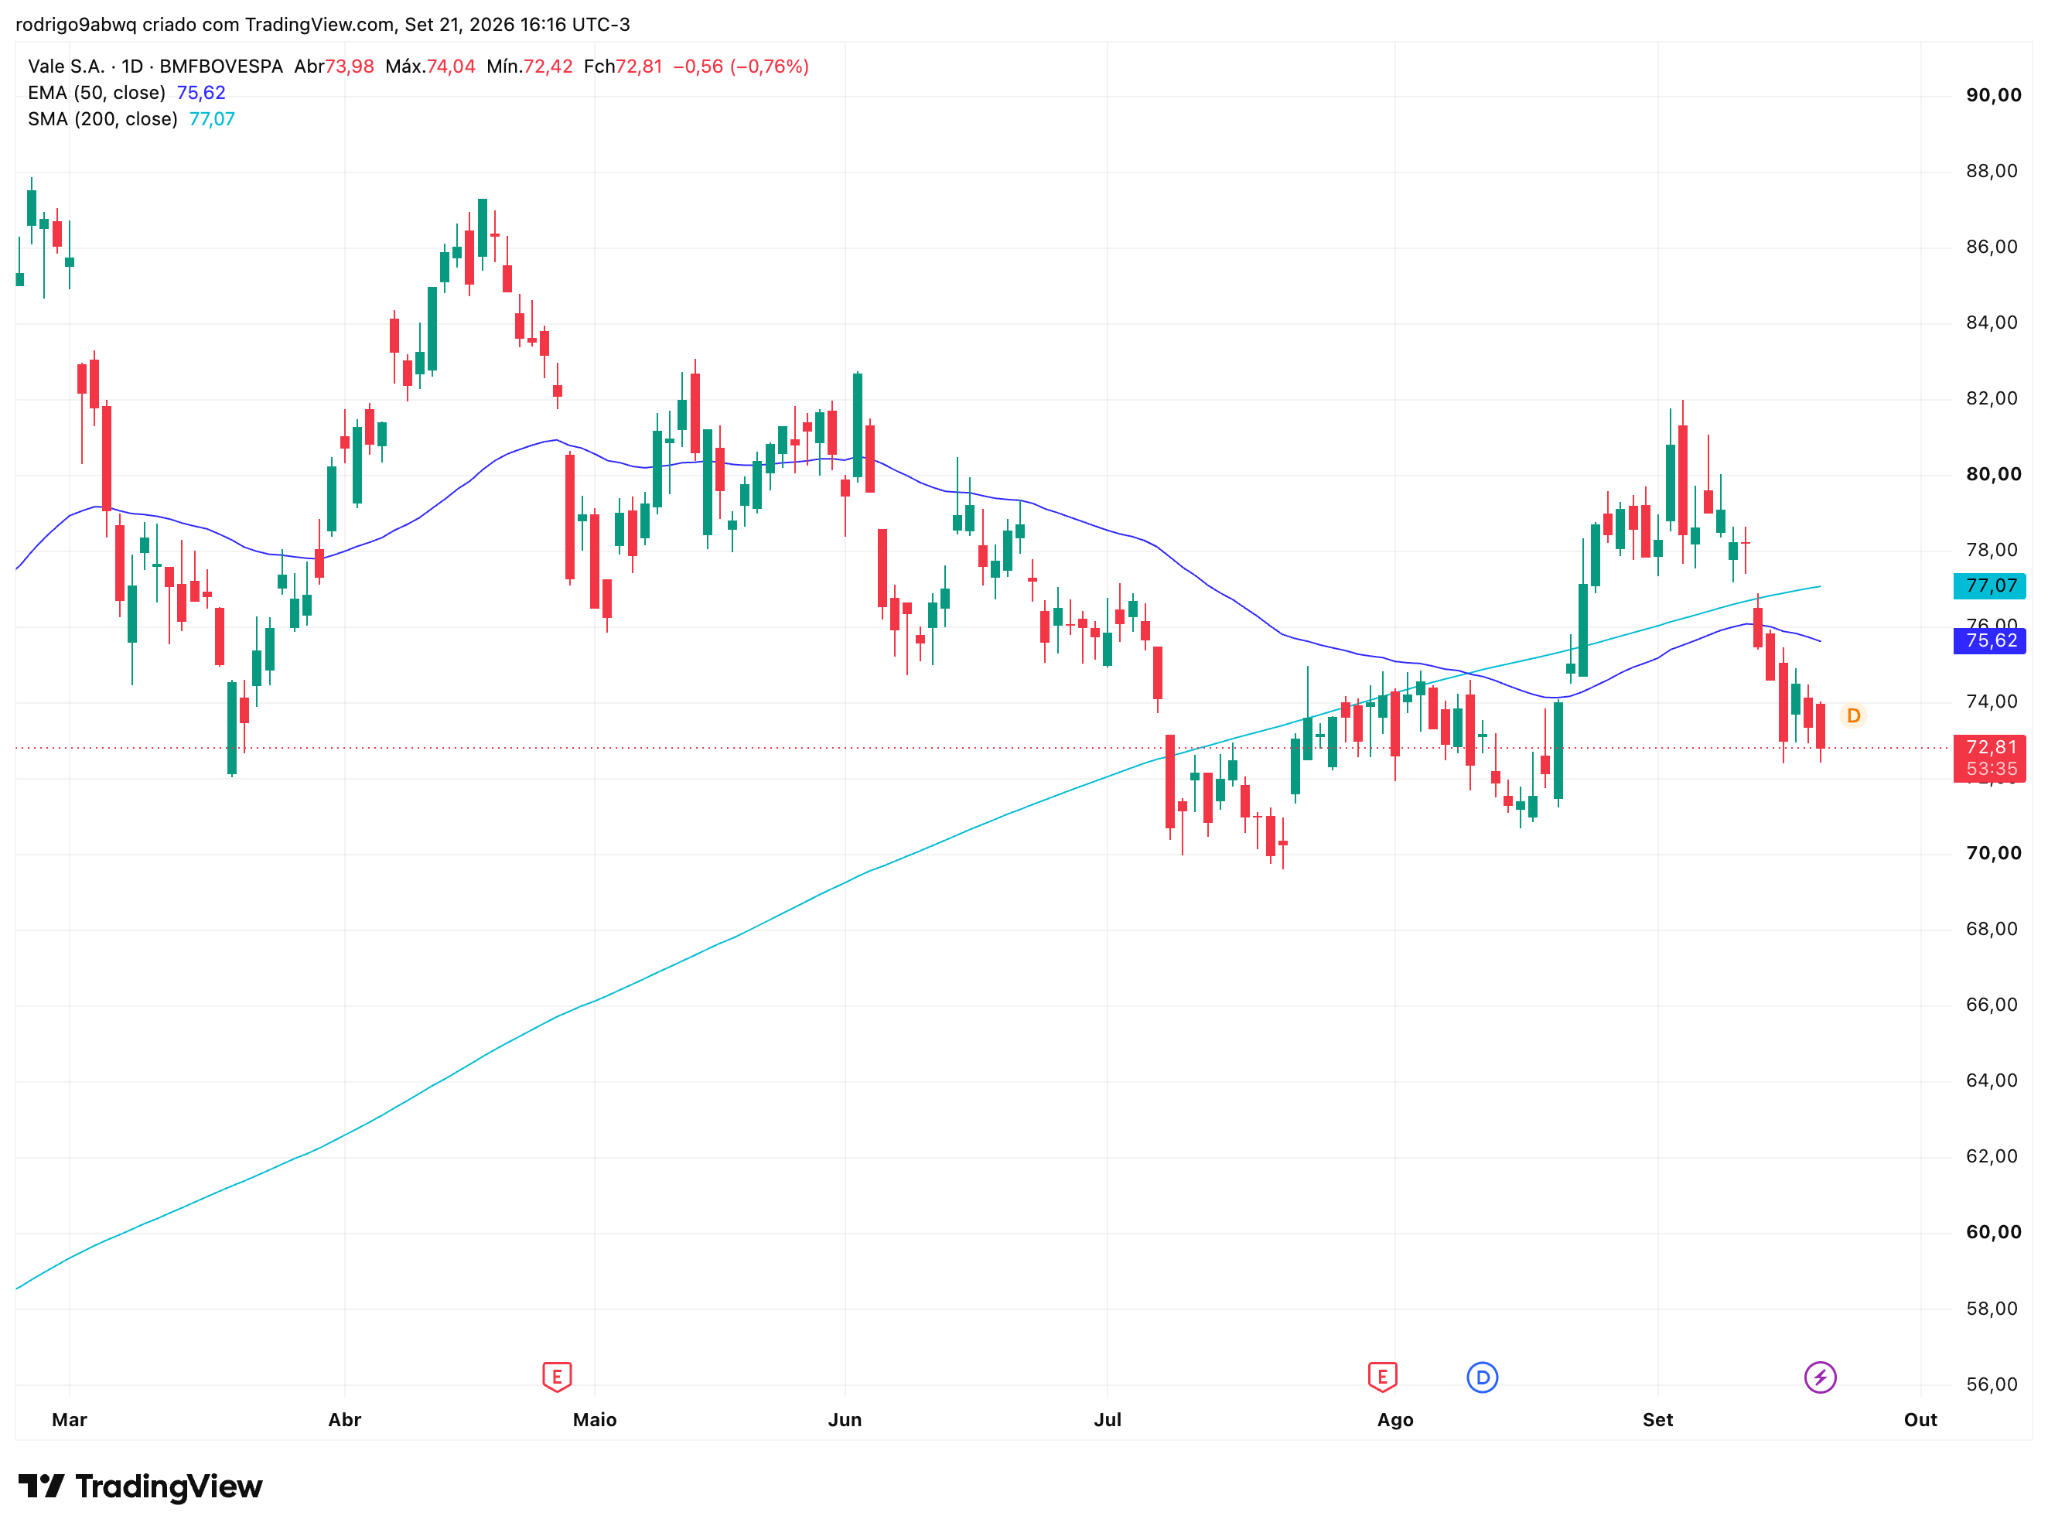Click the 66,00 price axis label
Screen dimensions: 2048x1532
[1992, 1005]
